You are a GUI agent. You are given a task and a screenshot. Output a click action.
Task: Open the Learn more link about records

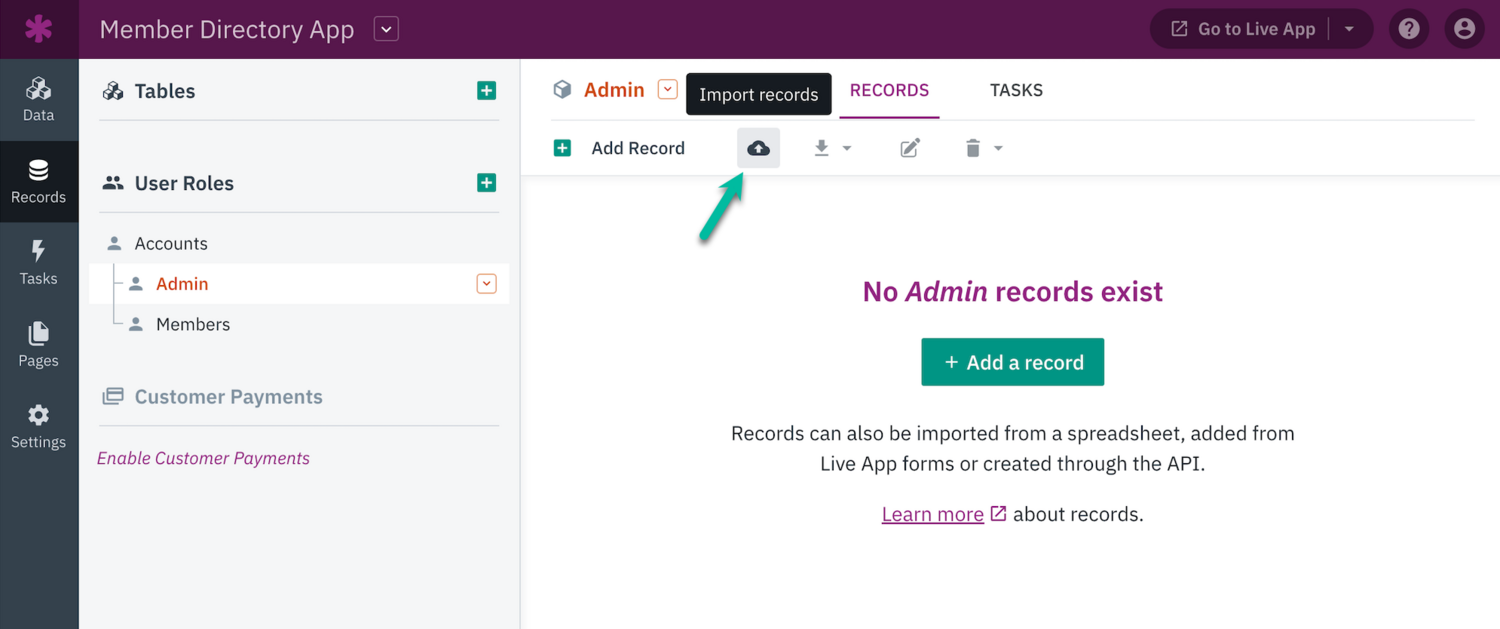pos(932,513)
